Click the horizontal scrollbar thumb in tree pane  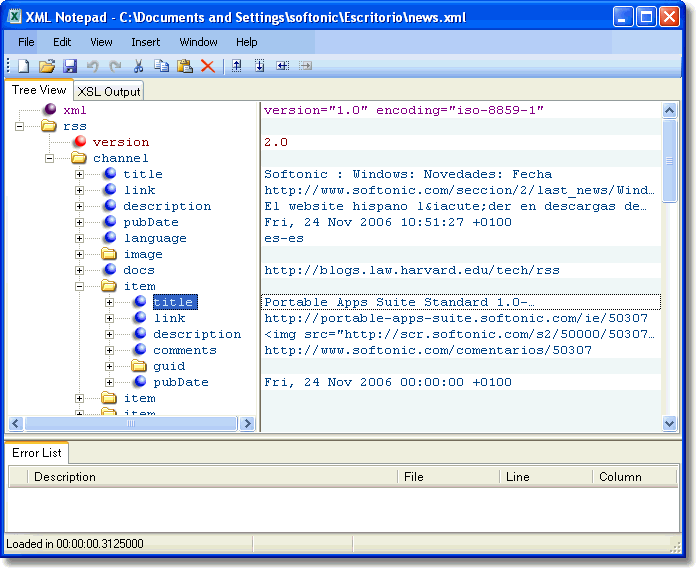tap(131, 423)
